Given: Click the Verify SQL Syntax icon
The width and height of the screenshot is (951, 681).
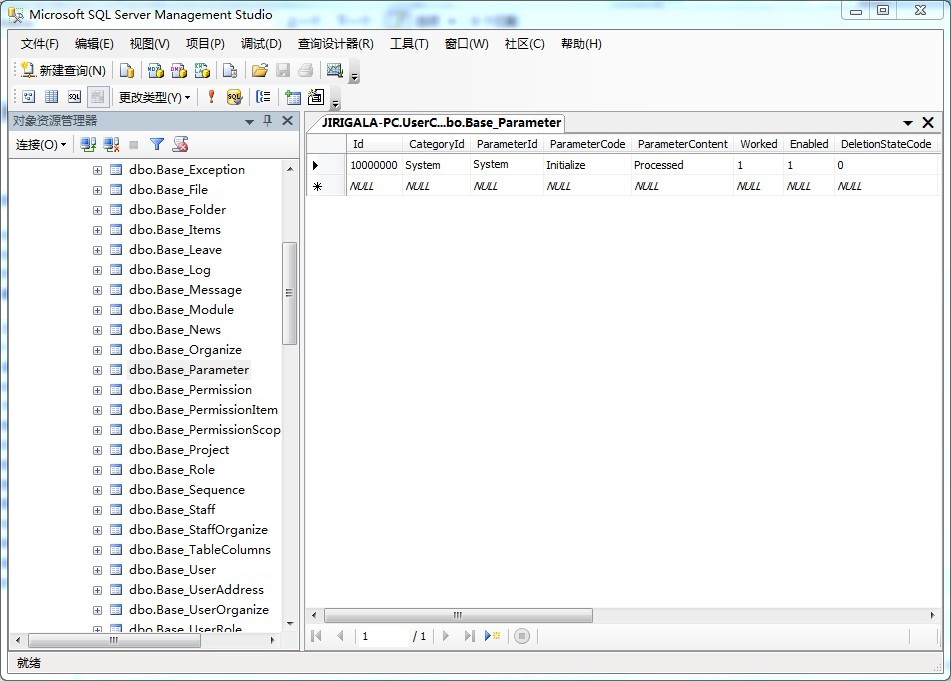Looking at the screenshot, I should [x=234, y=96].
